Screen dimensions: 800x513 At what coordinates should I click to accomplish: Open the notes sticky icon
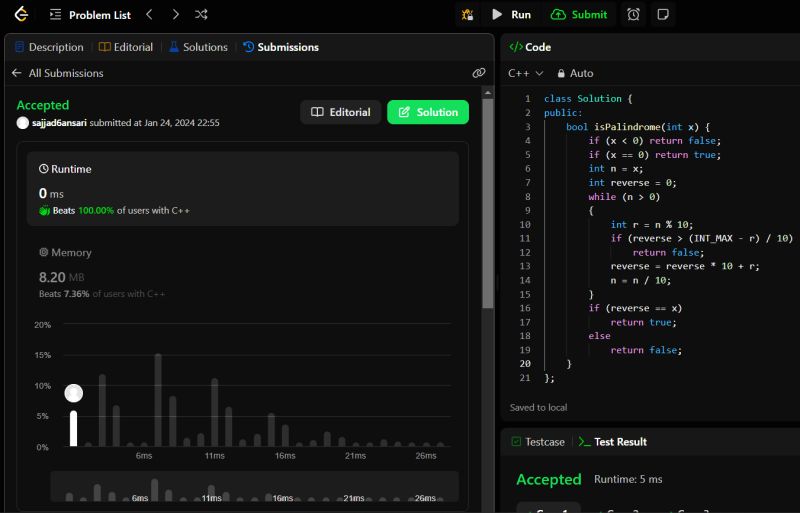663,15
